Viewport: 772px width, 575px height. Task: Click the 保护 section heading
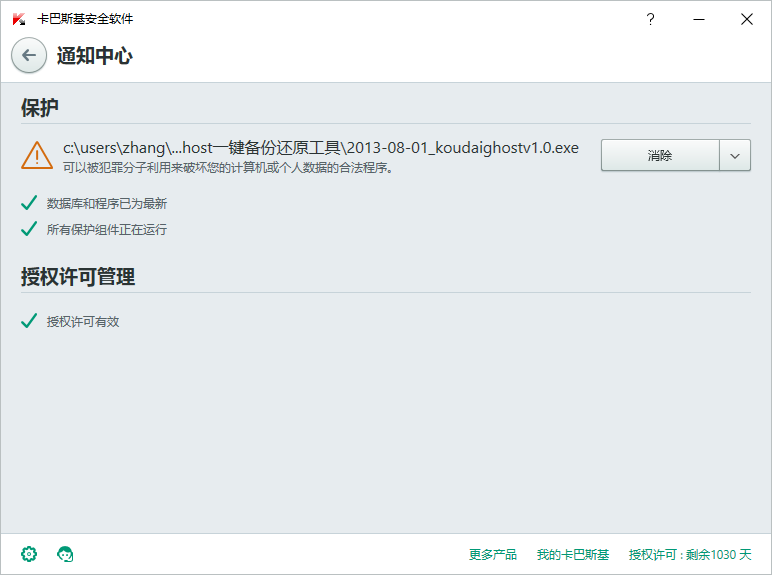(x=40, y=107)
